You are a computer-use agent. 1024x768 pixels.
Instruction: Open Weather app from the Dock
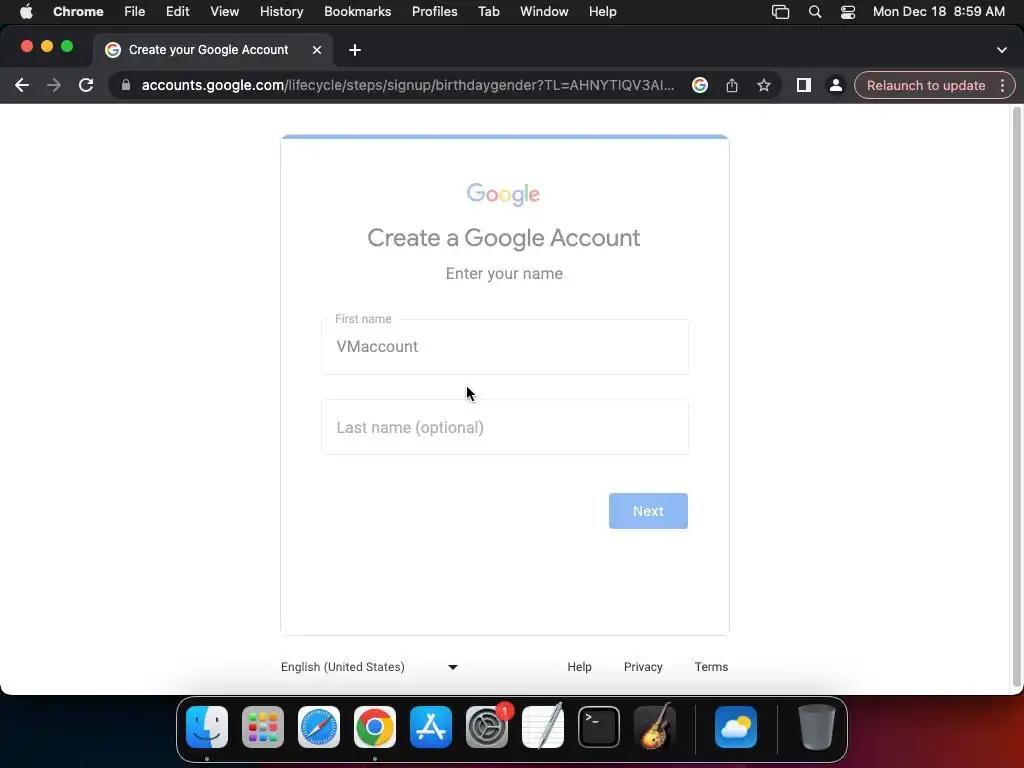pyautogui.click(x=736, y=727)
